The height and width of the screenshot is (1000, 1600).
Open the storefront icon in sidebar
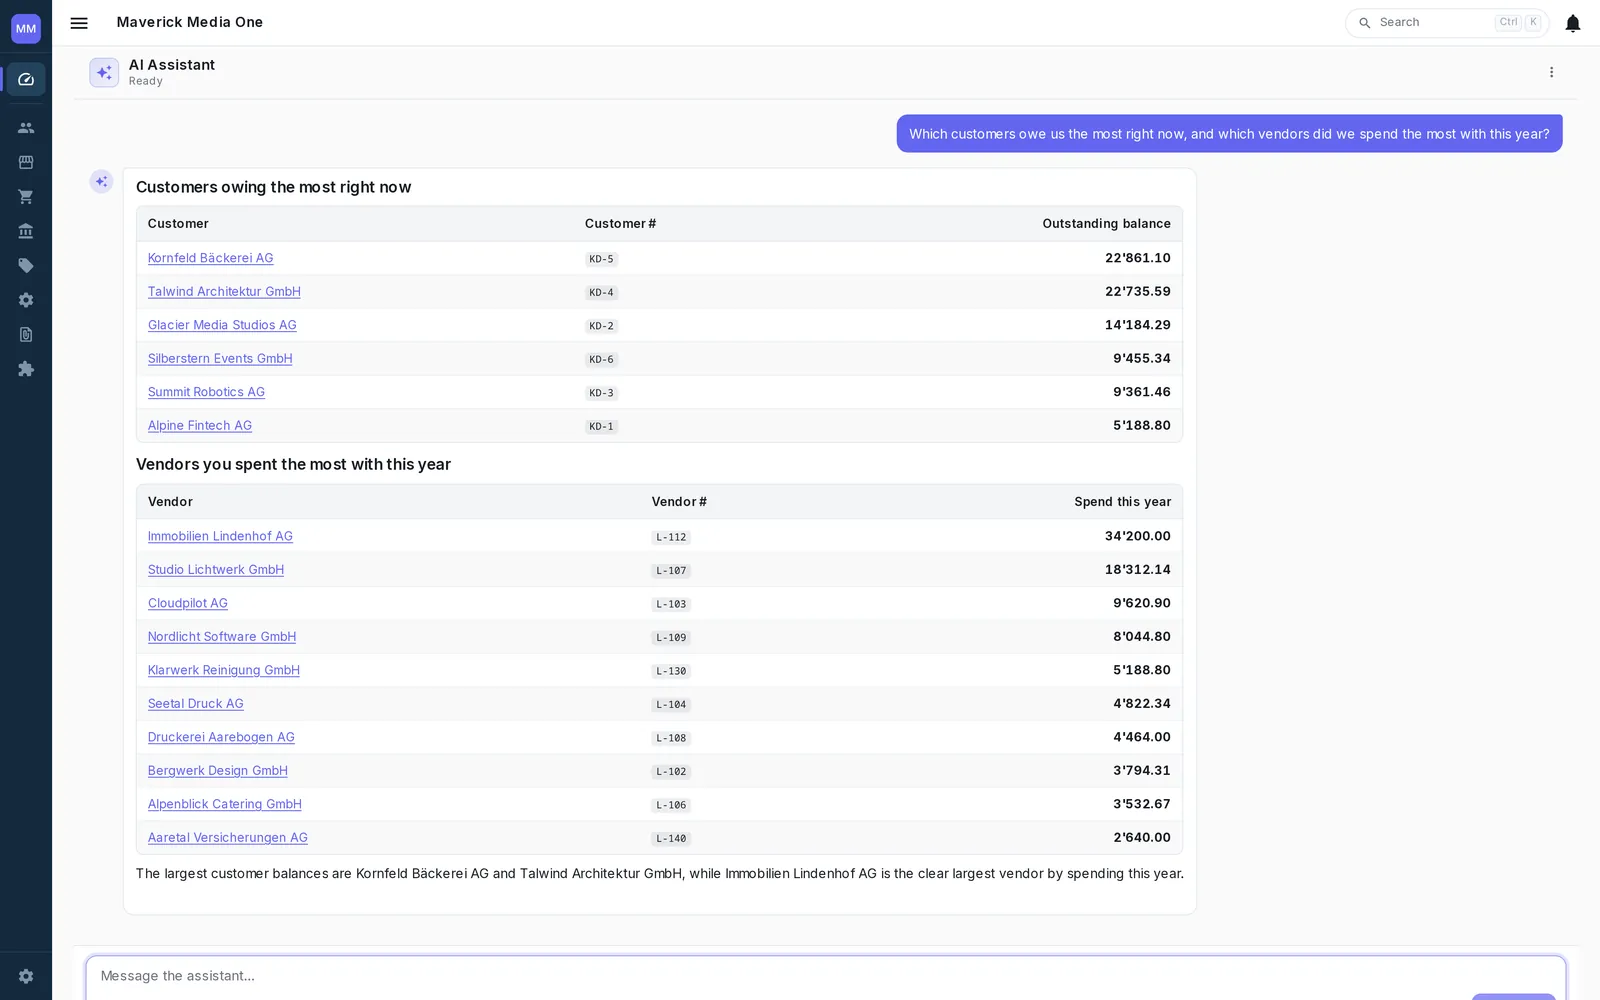tap(26, 162)
